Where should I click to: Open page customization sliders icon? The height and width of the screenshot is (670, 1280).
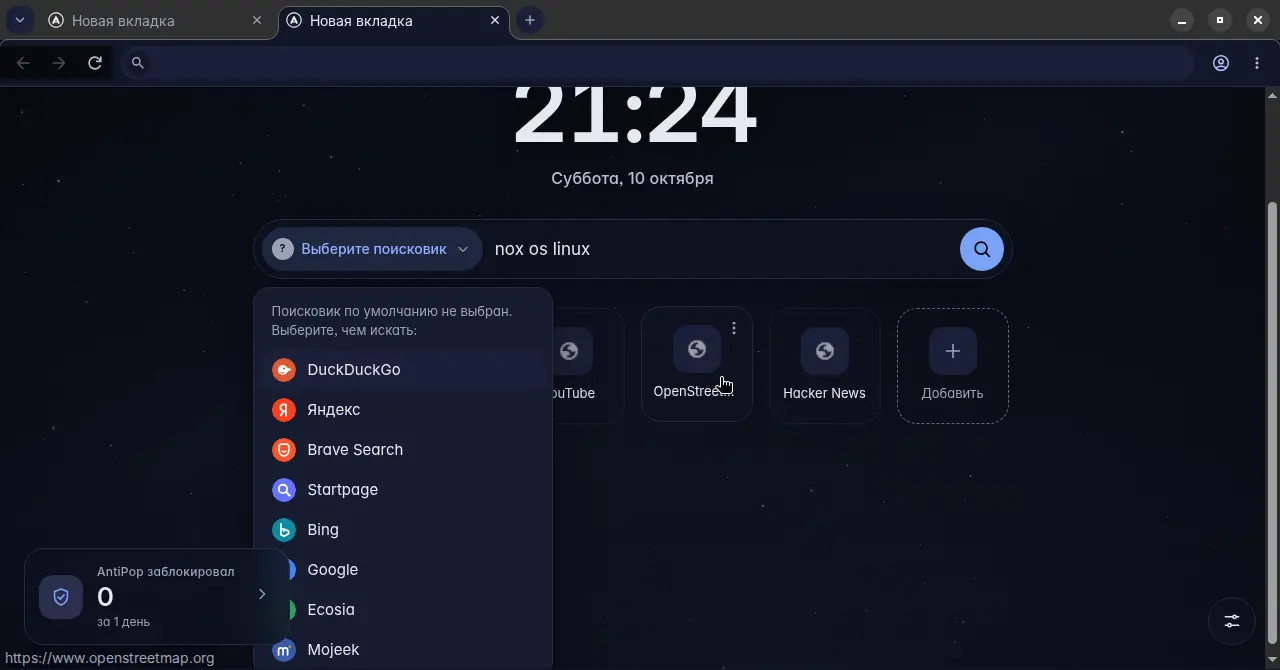(1232, 620)
